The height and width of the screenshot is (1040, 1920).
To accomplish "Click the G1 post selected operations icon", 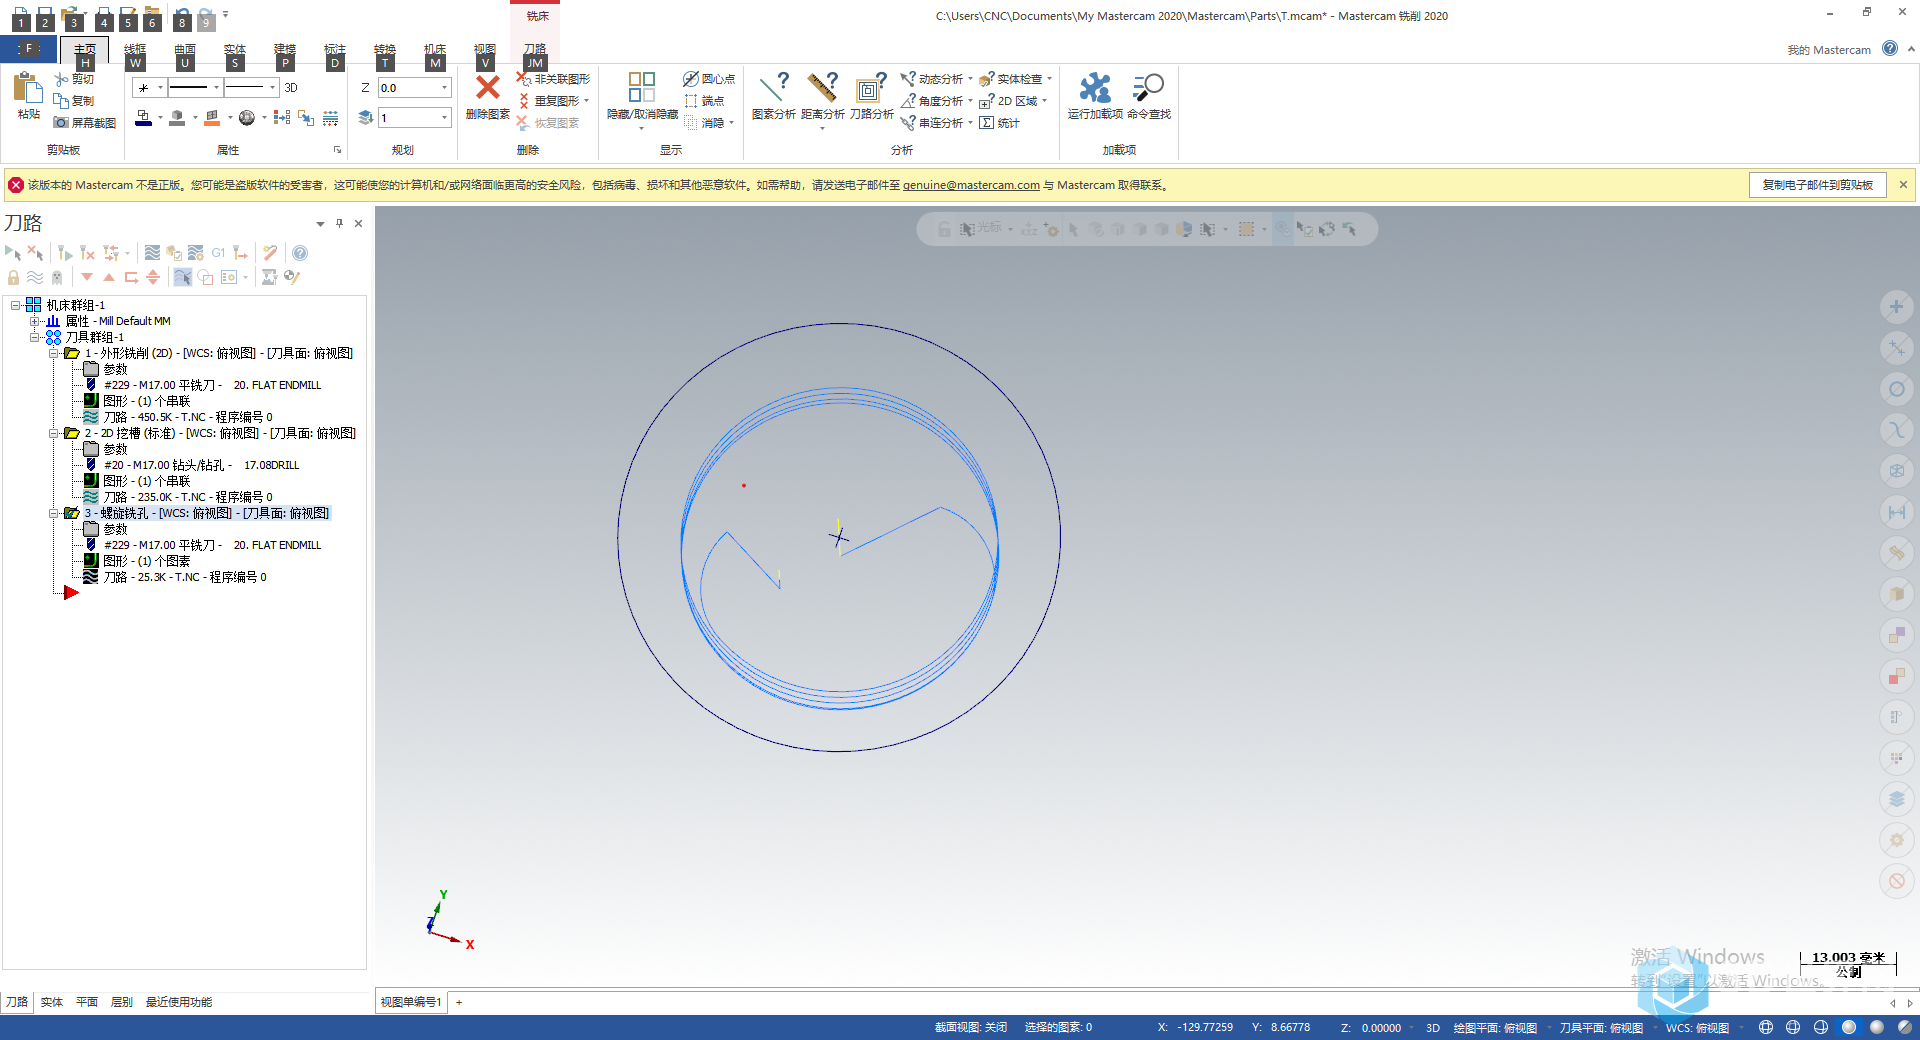I will pyautogui.click(x=218, y=253).
